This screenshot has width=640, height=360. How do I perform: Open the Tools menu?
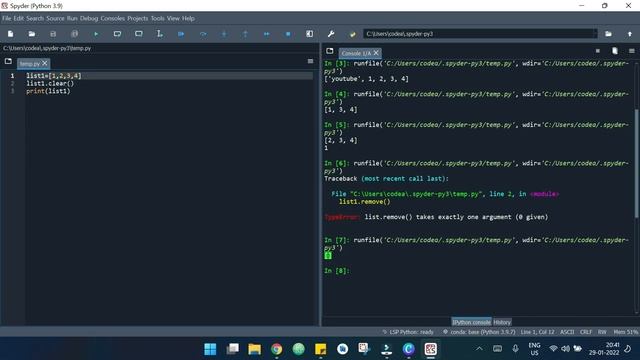(x=158, y=18)
